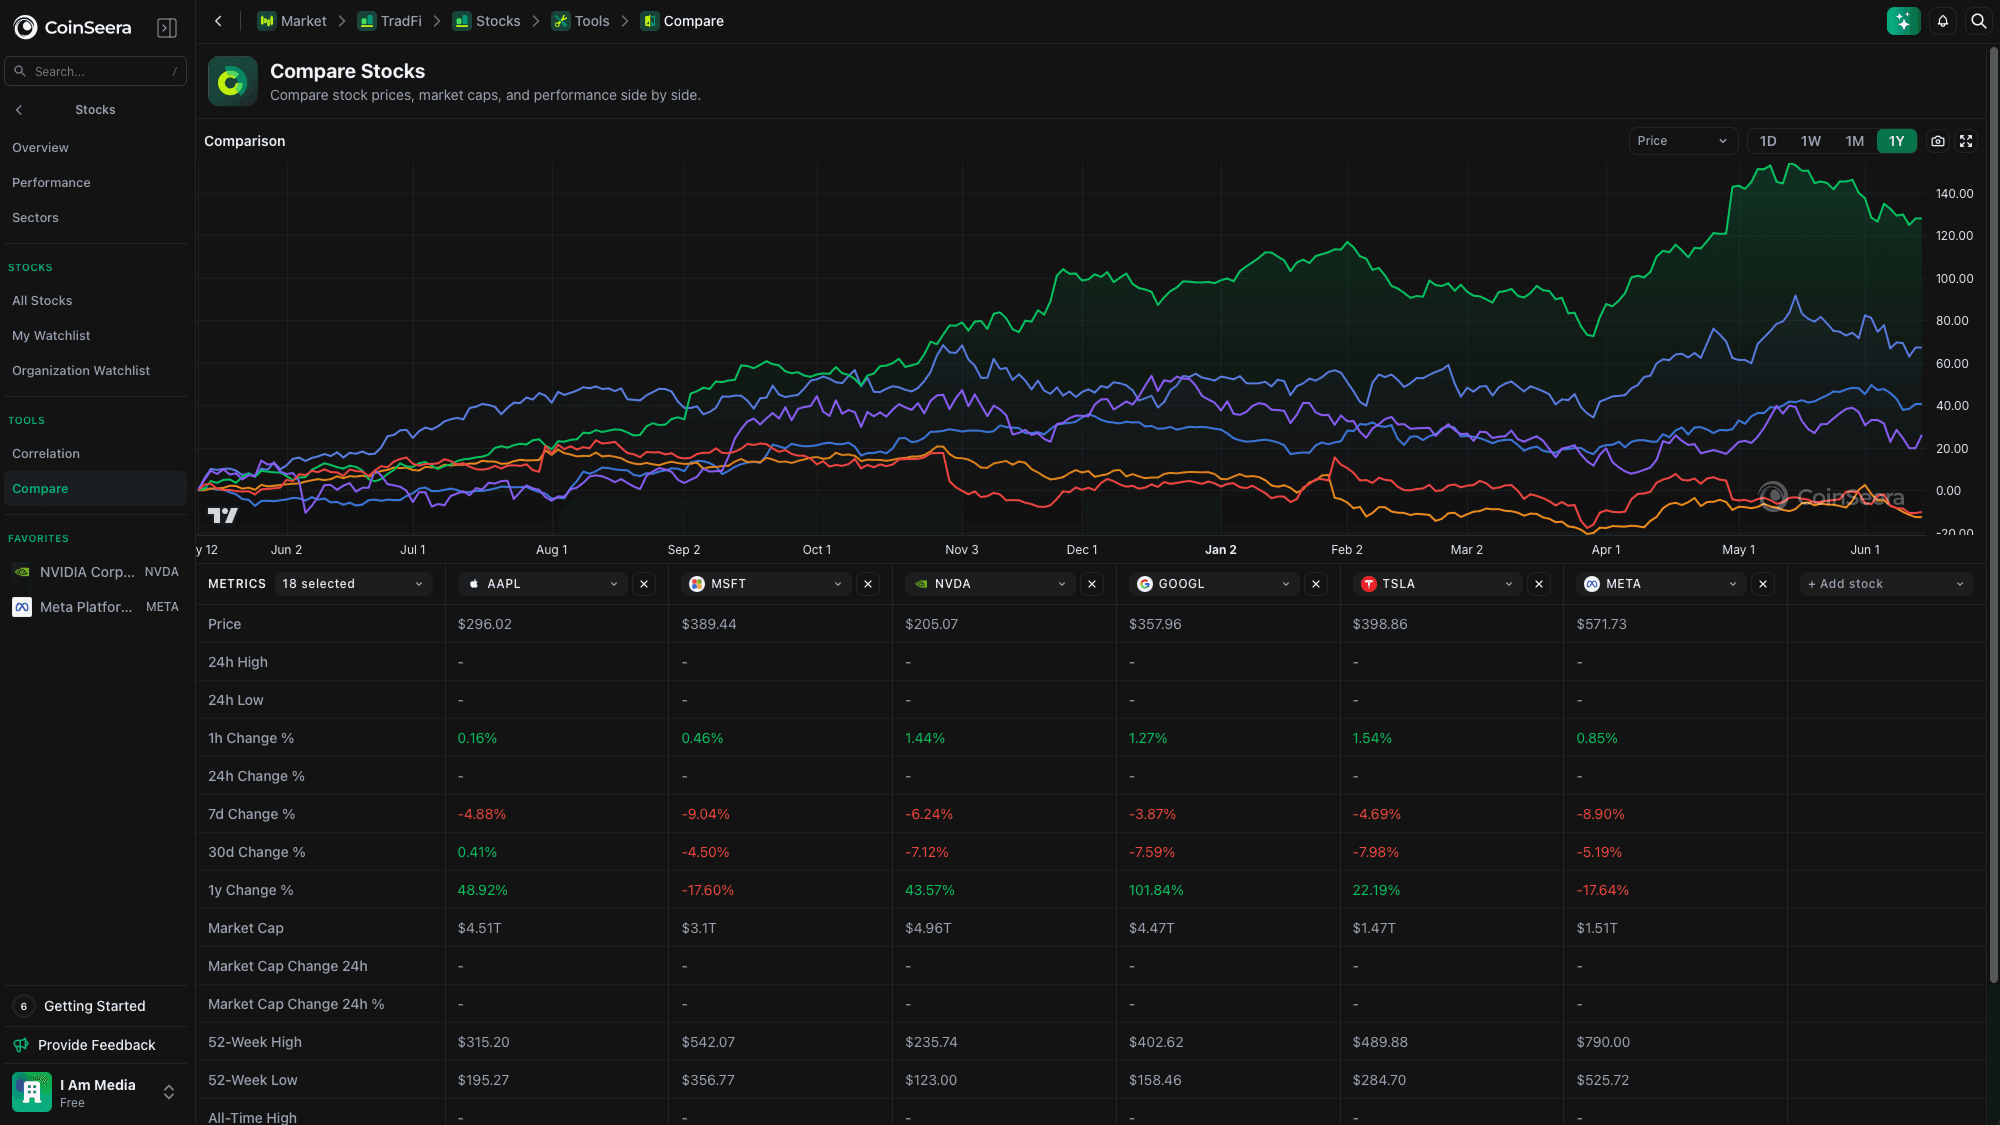The height and width of the screenshot is (1125, 2000).
Task: Click the Compare Stocks page icon
Action: (x=232, y=81)
